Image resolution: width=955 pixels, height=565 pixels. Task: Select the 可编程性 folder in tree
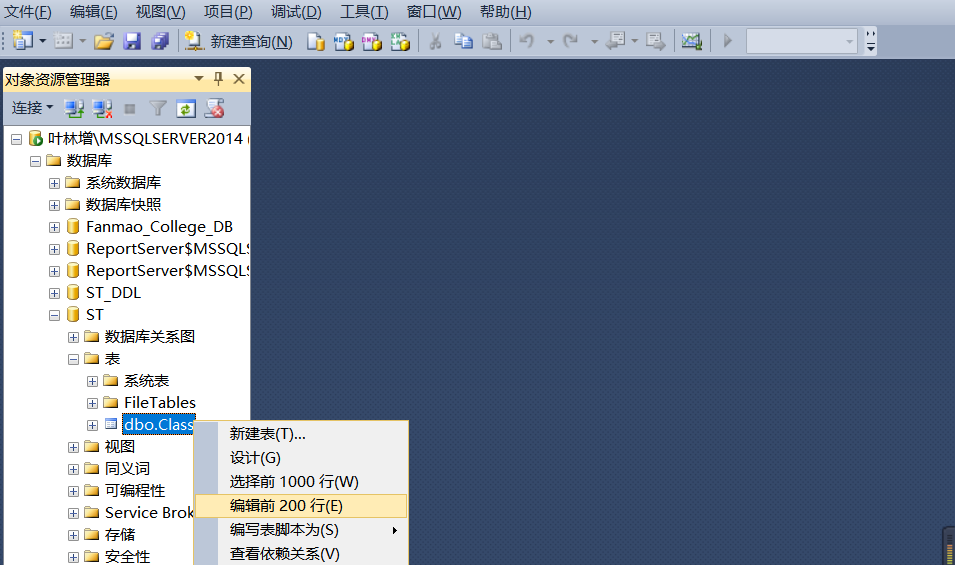pos(135,491)
